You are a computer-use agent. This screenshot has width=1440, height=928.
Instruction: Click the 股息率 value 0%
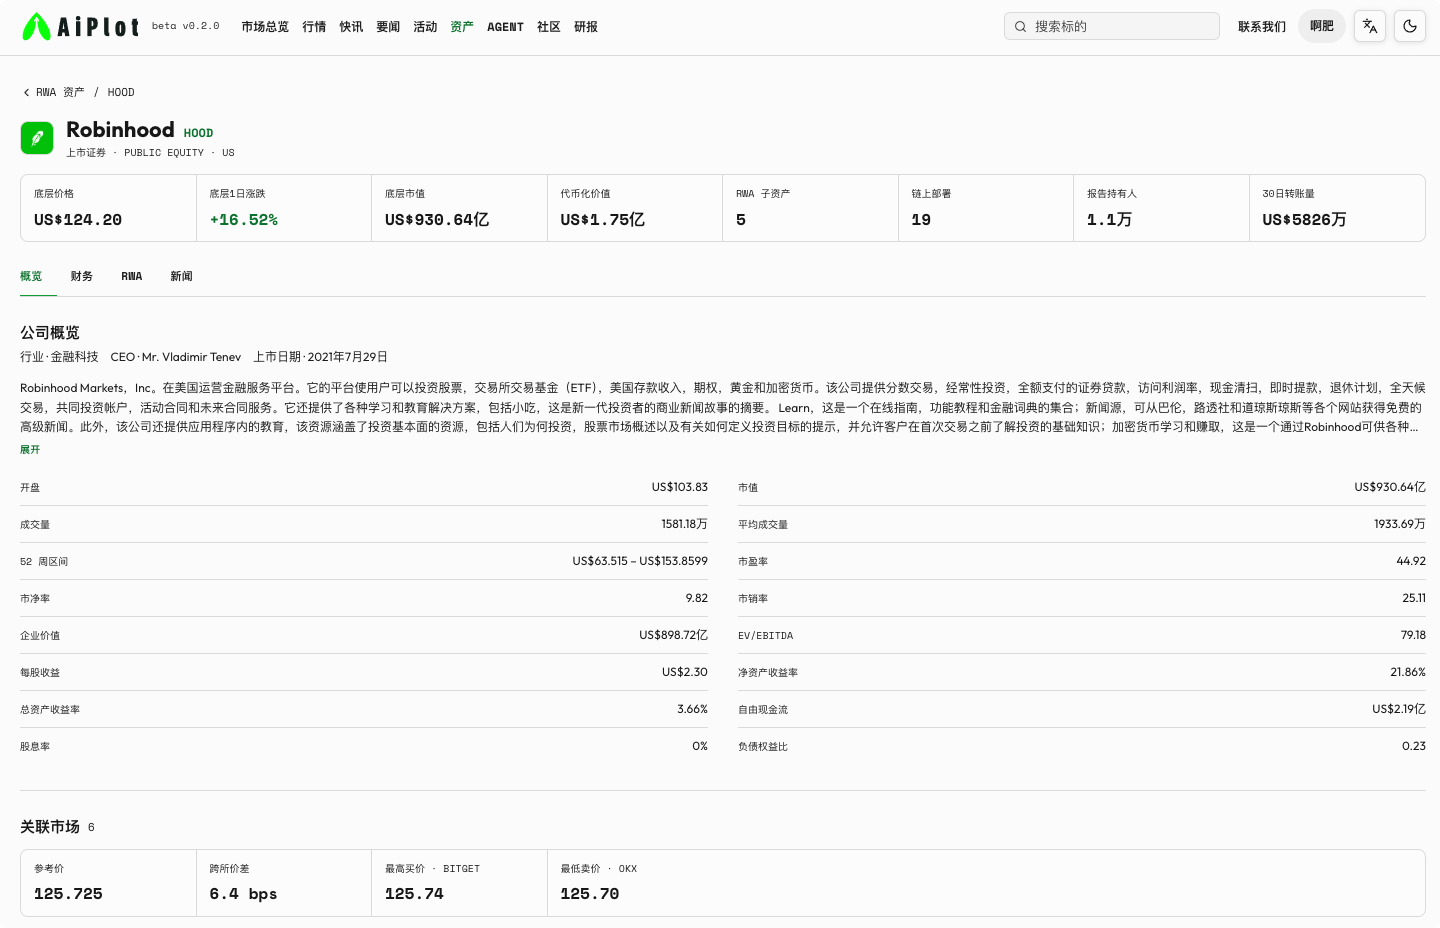pos(700,746)
